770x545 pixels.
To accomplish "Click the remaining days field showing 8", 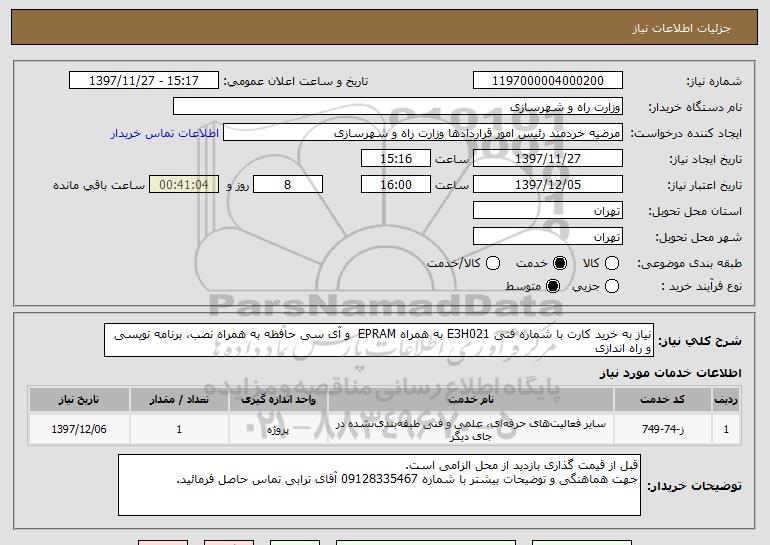I will click(x=288, y=185).
